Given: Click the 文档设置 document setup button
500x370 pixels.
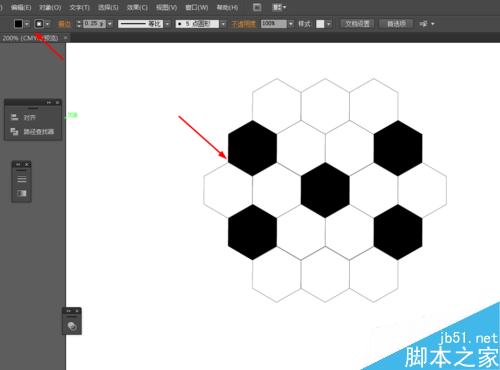Looking at the screenshot, I should pyautogui.click(x=357, y=24).
